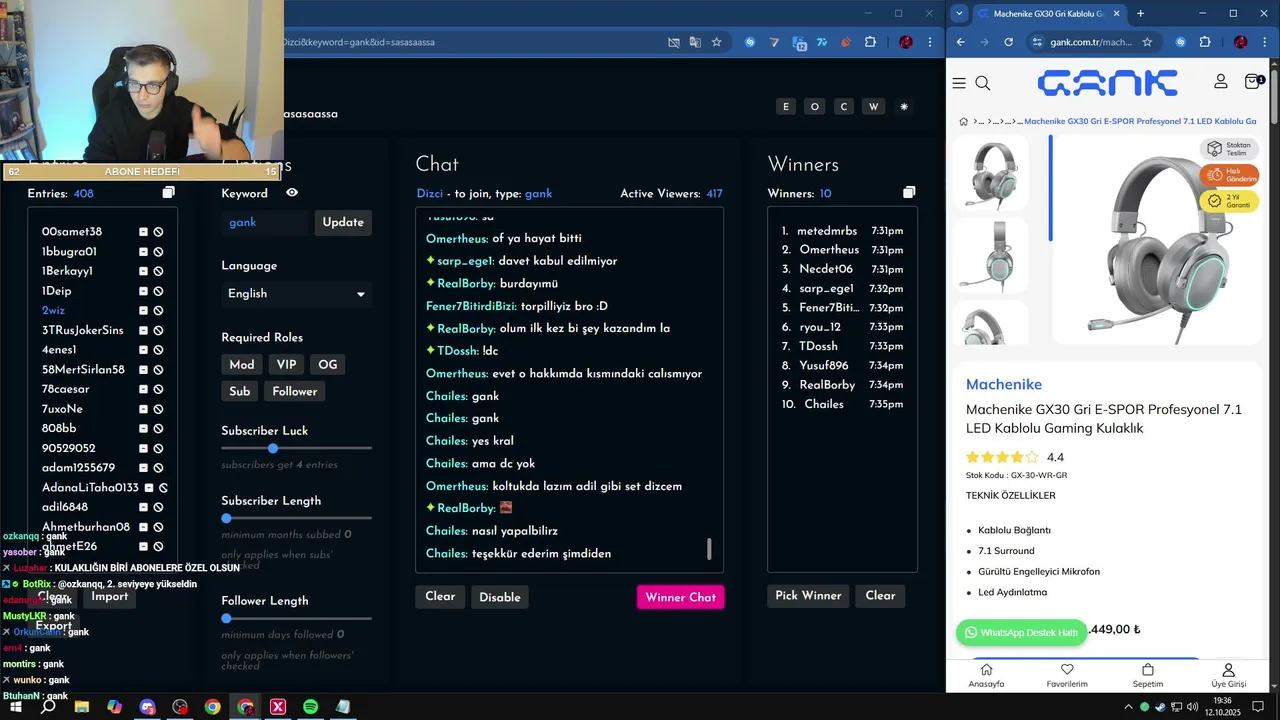Go to Anasayfa in the bottom nav
The height and width of the screenshot is (720, 1280).
pos(986,676)
